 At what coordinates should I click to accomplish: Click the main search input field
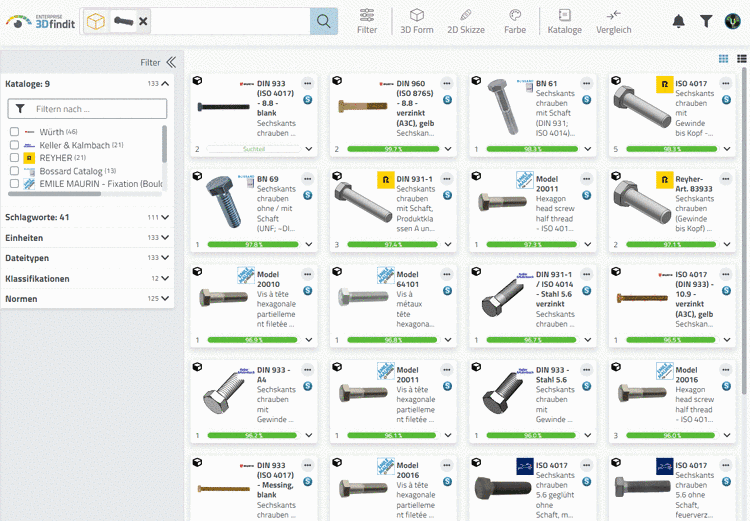pos(230,21)
